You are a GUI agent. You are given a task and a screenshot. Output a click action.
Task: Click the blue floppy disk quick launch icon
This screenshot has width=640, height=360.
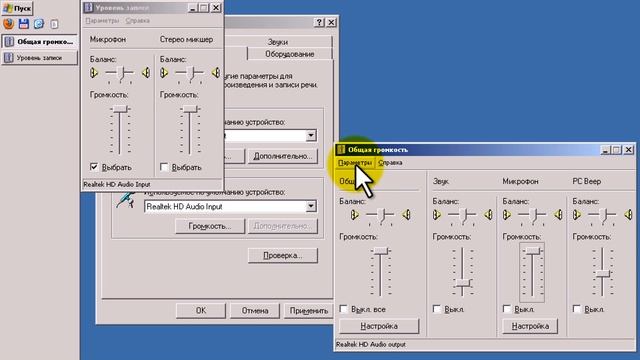24,24
